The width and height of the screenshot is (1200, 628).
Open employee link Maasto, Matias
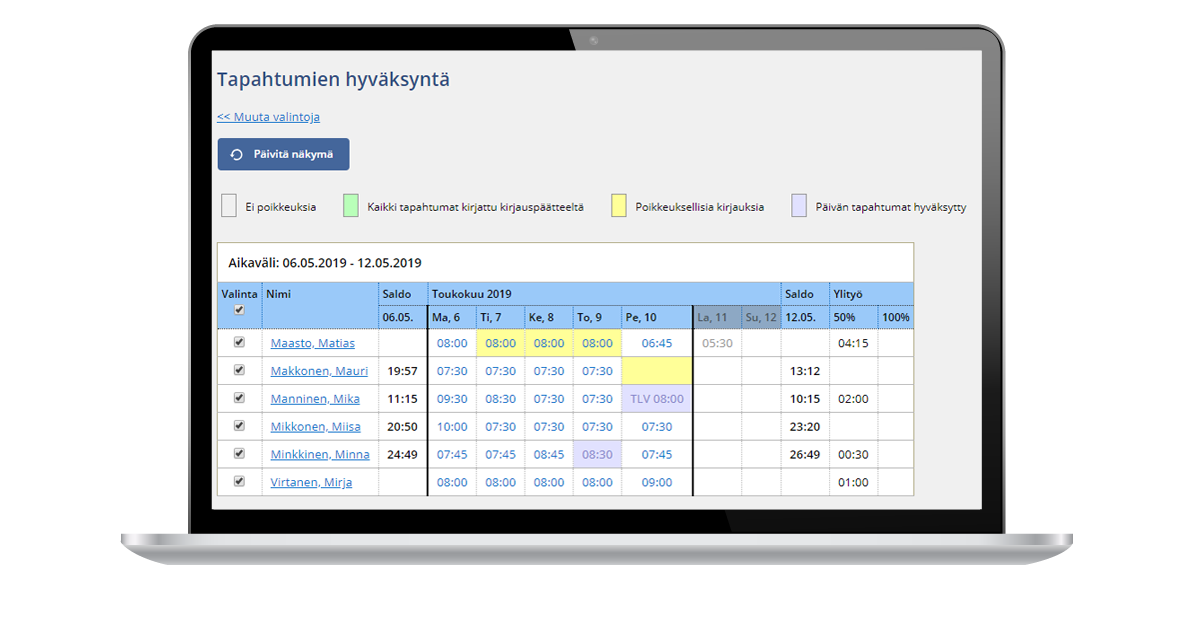pos(311,343)
